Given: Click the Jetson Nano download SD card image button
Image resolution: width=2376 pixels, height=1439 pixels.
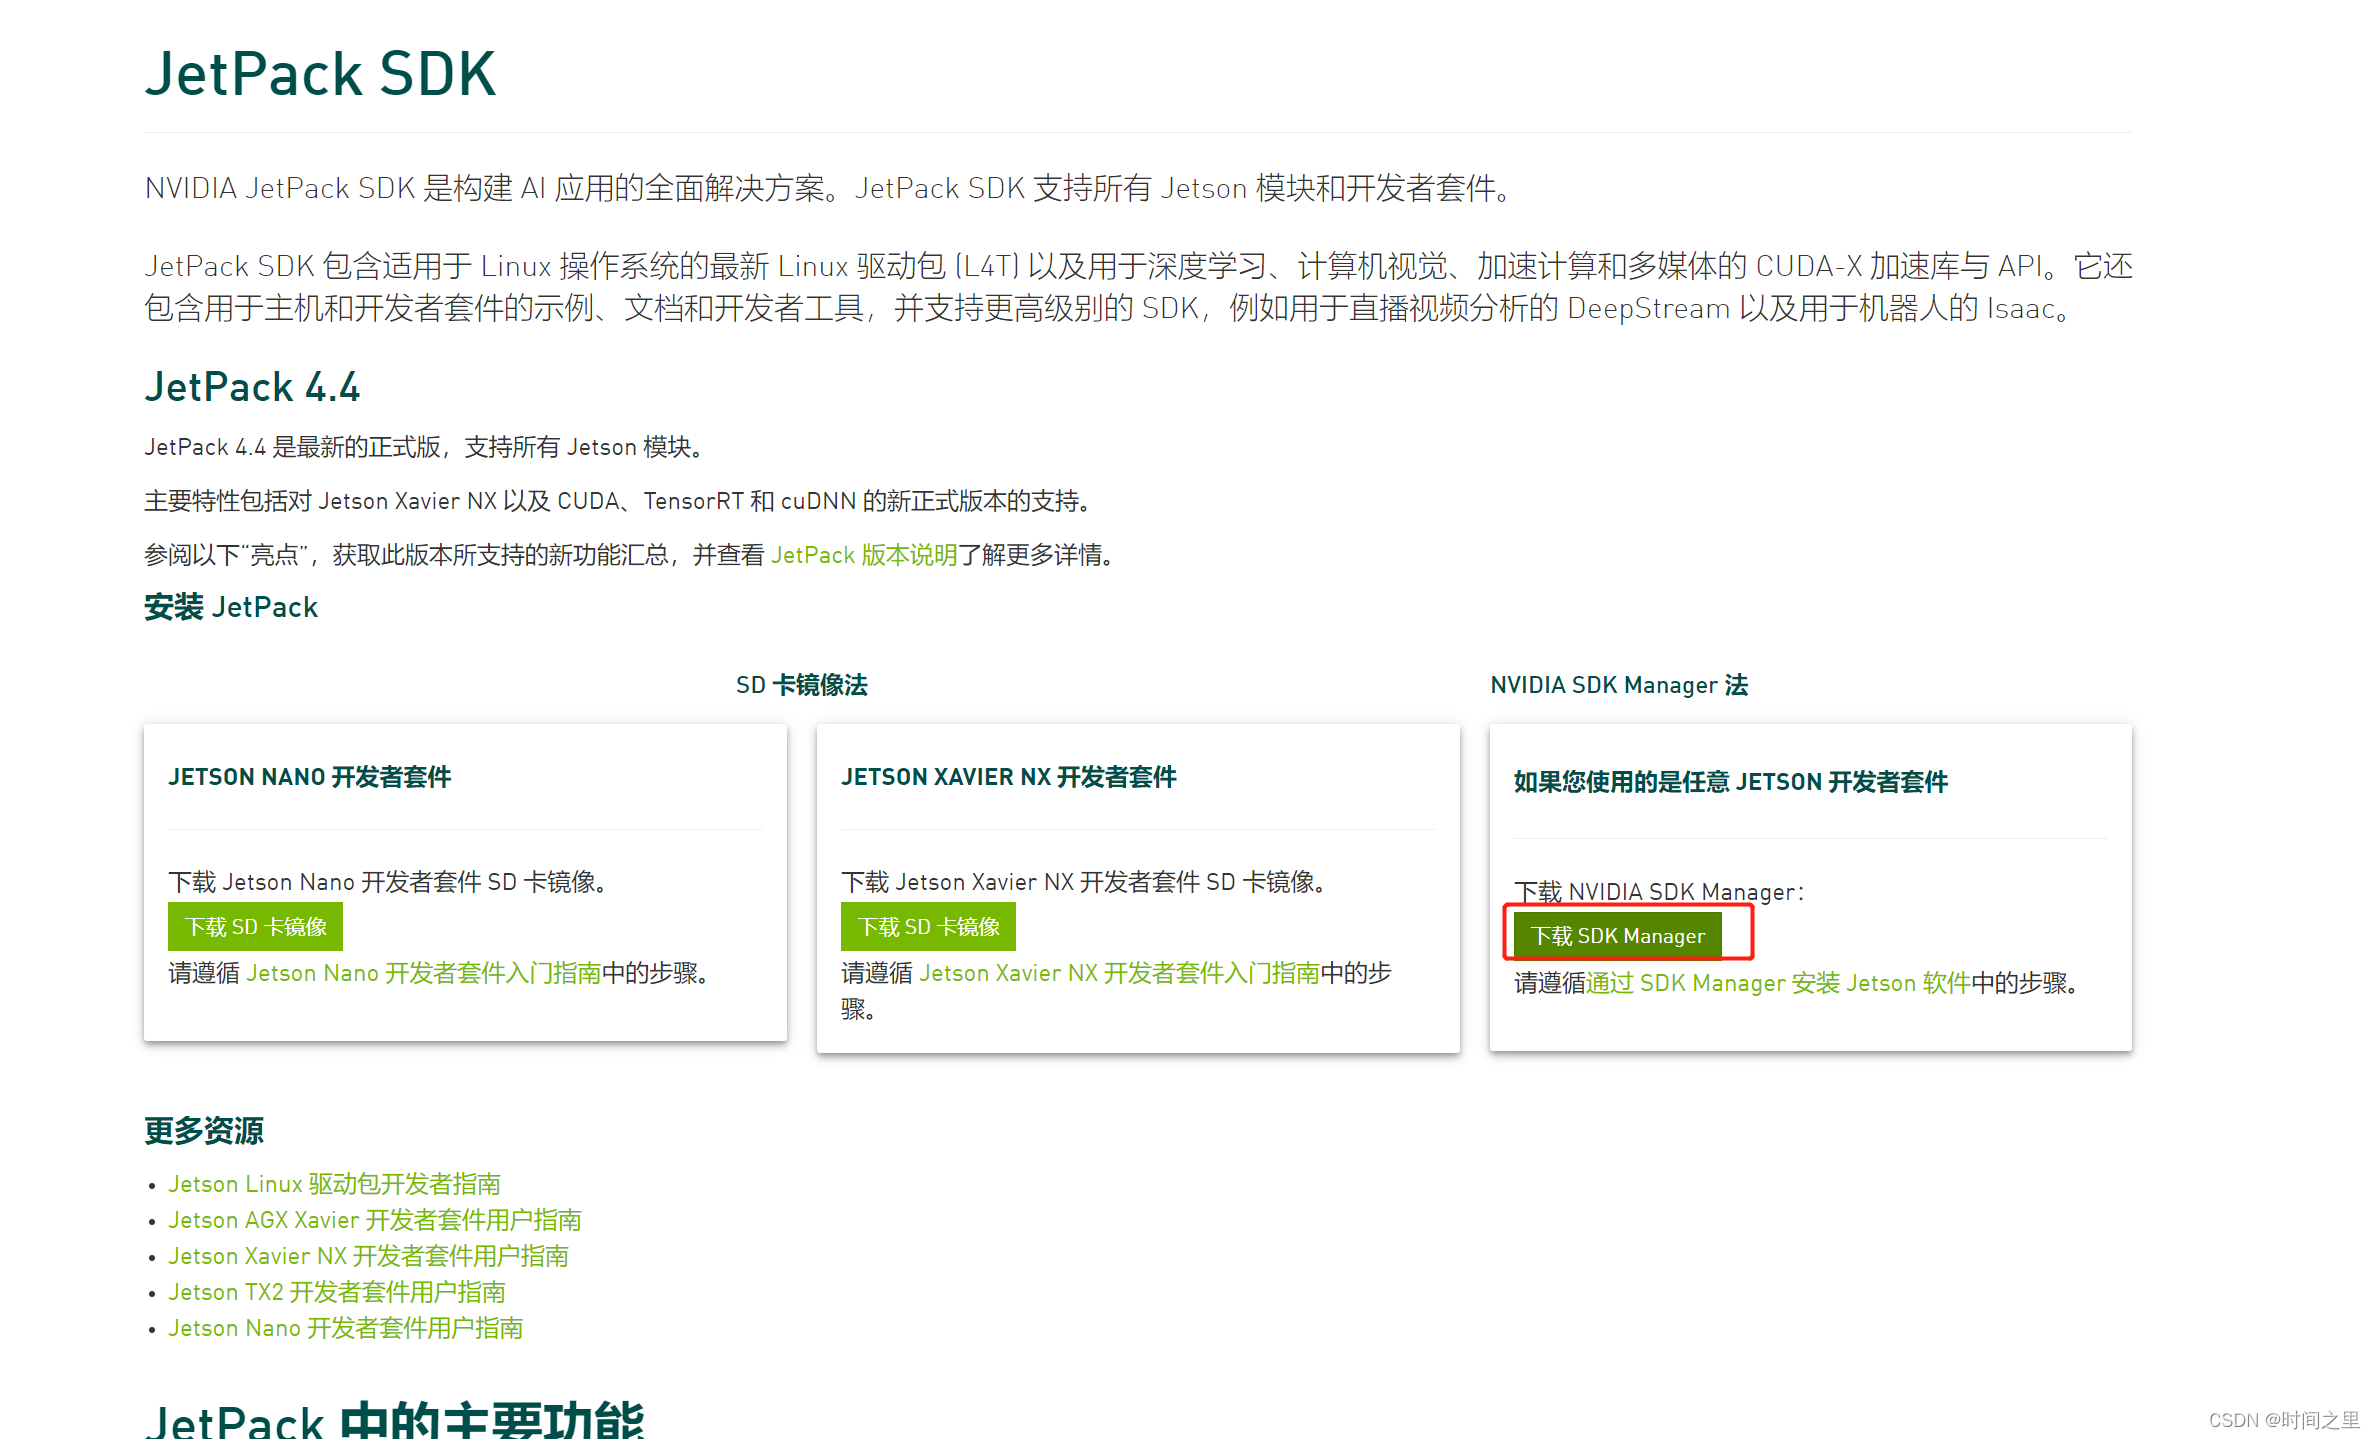Looking at the screenshot, I should click(255, 927).
